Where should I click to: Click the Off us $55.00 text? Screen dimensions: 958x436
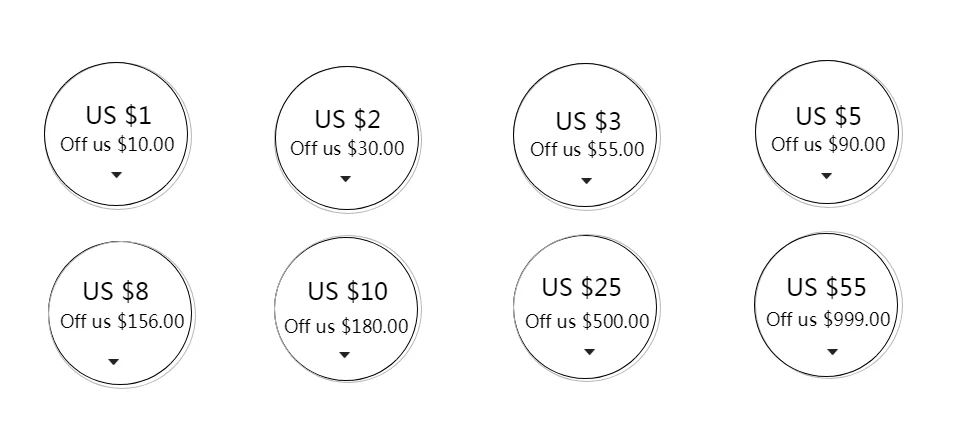point(587,150)
